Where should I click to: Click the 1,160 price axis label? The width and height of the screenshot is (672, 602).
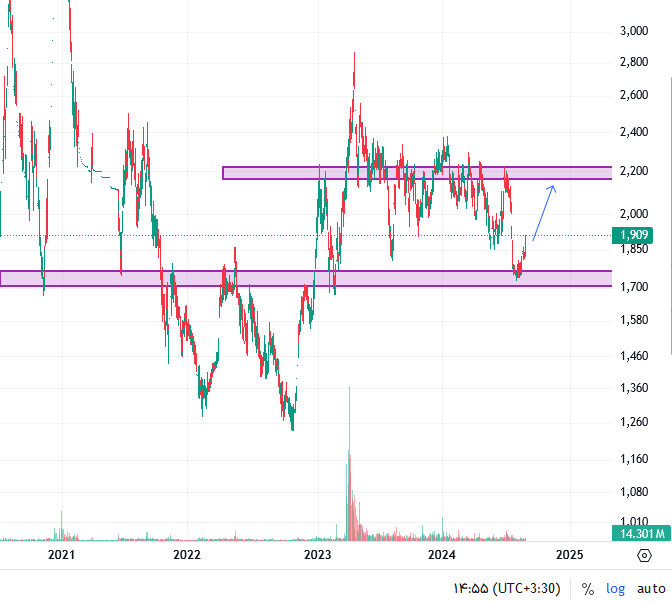634,459
